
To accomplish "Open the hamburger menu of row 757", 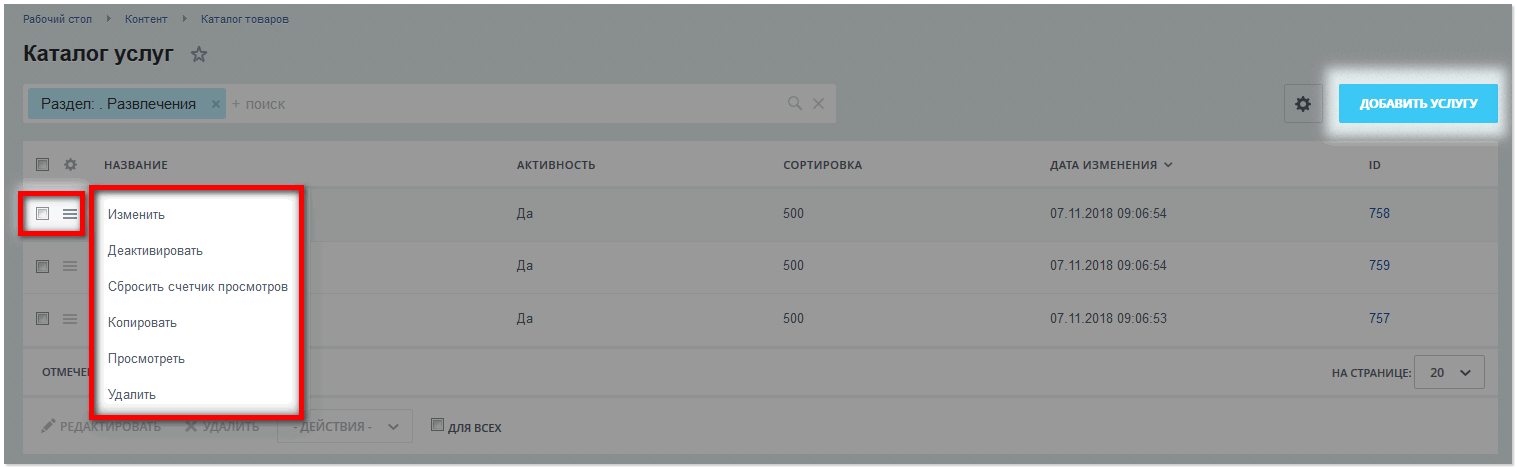I will tap(70, 319).
